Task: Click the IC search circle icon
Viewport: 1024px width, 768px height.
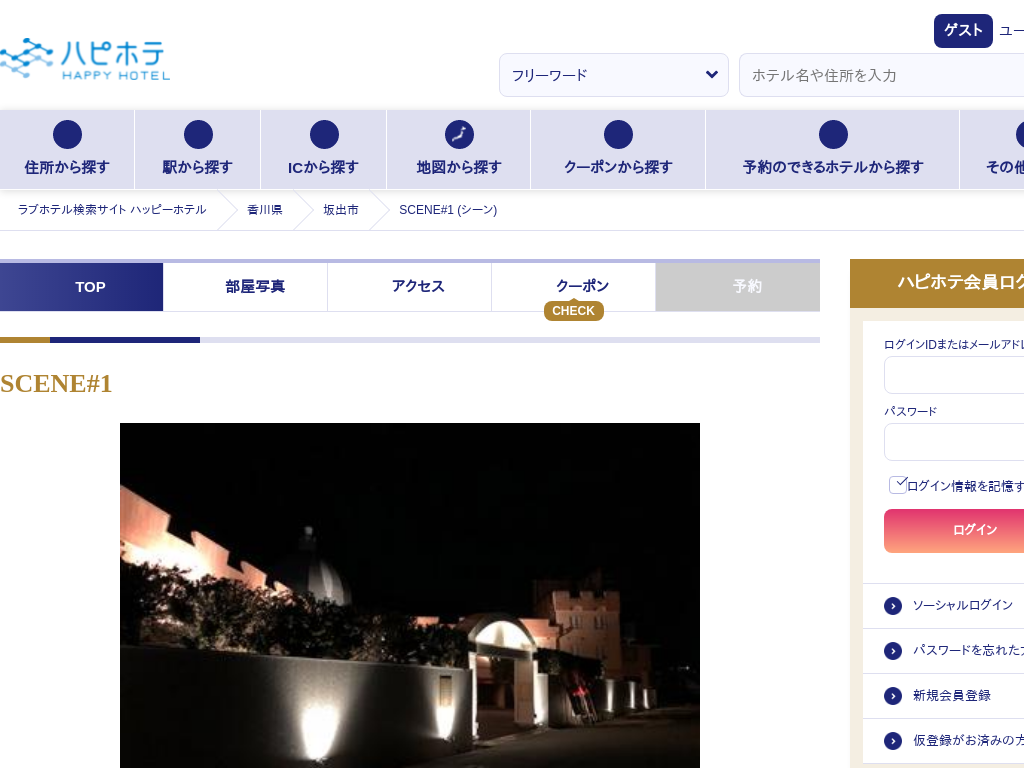Action: (324, 135)
